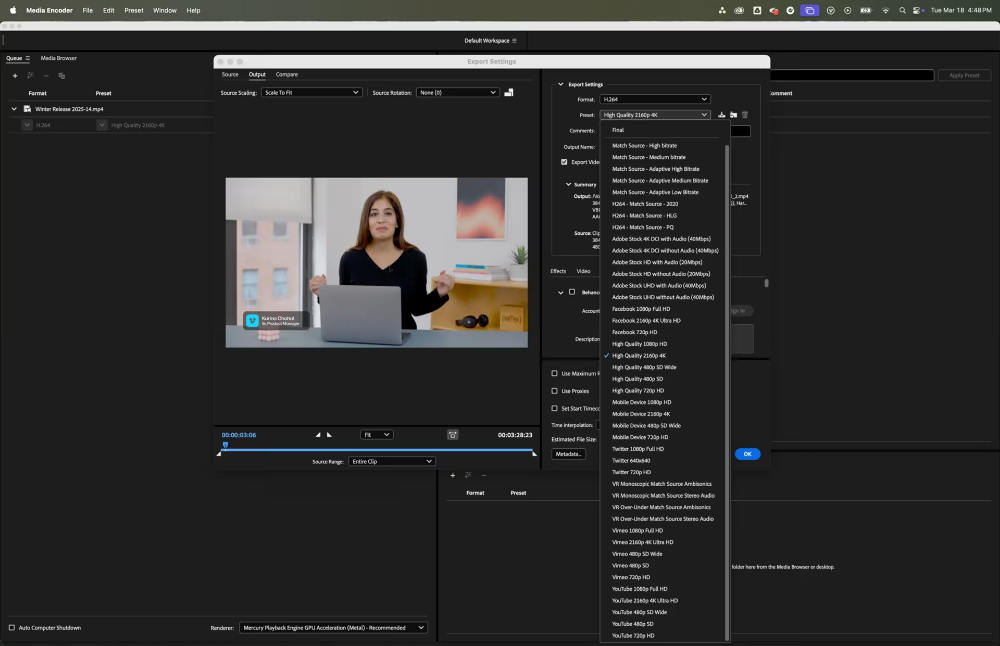The width and height of the screenshot is (1000, 646).
Task: Click the Save Preset icon
Action: click(x=722, y=115)
